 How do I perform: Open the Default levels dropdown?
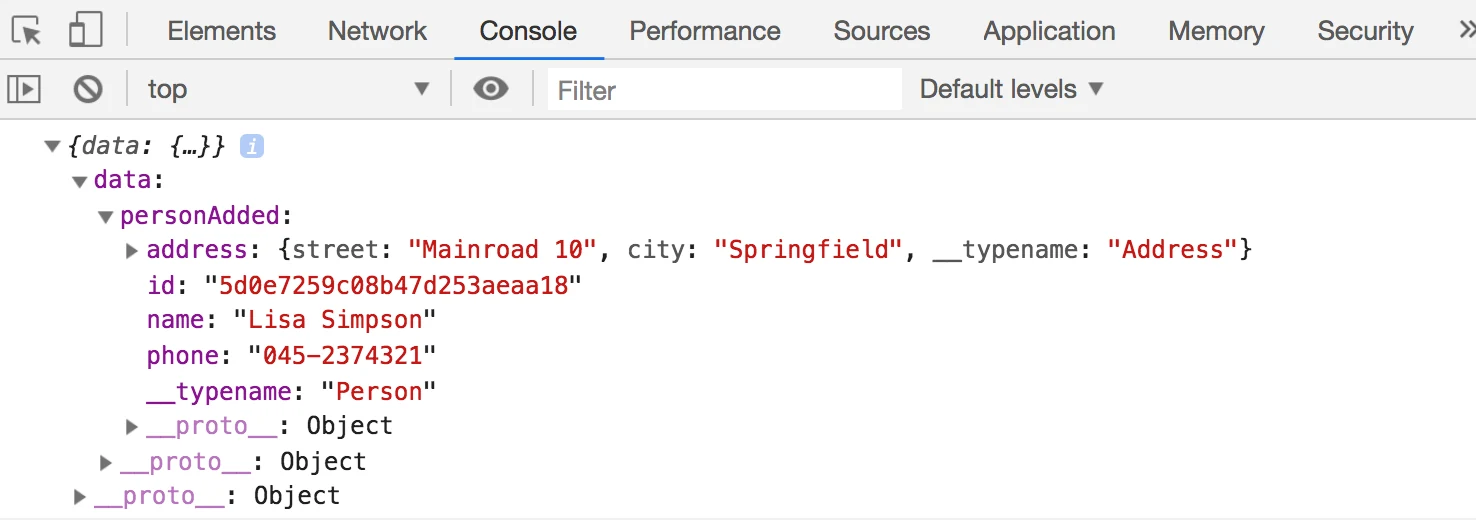(x=1011, y=89)
